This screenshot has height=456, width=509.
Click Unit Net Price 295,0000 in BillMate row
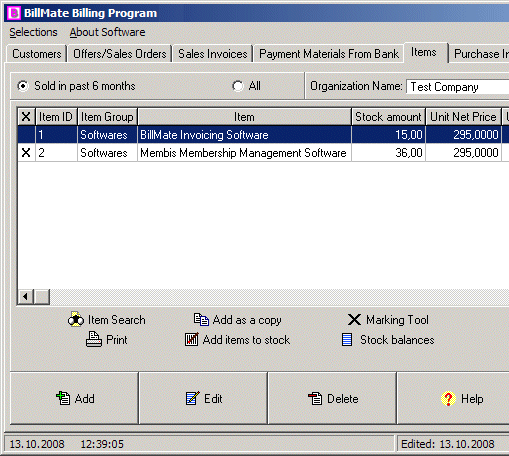(x=463, y=135)
